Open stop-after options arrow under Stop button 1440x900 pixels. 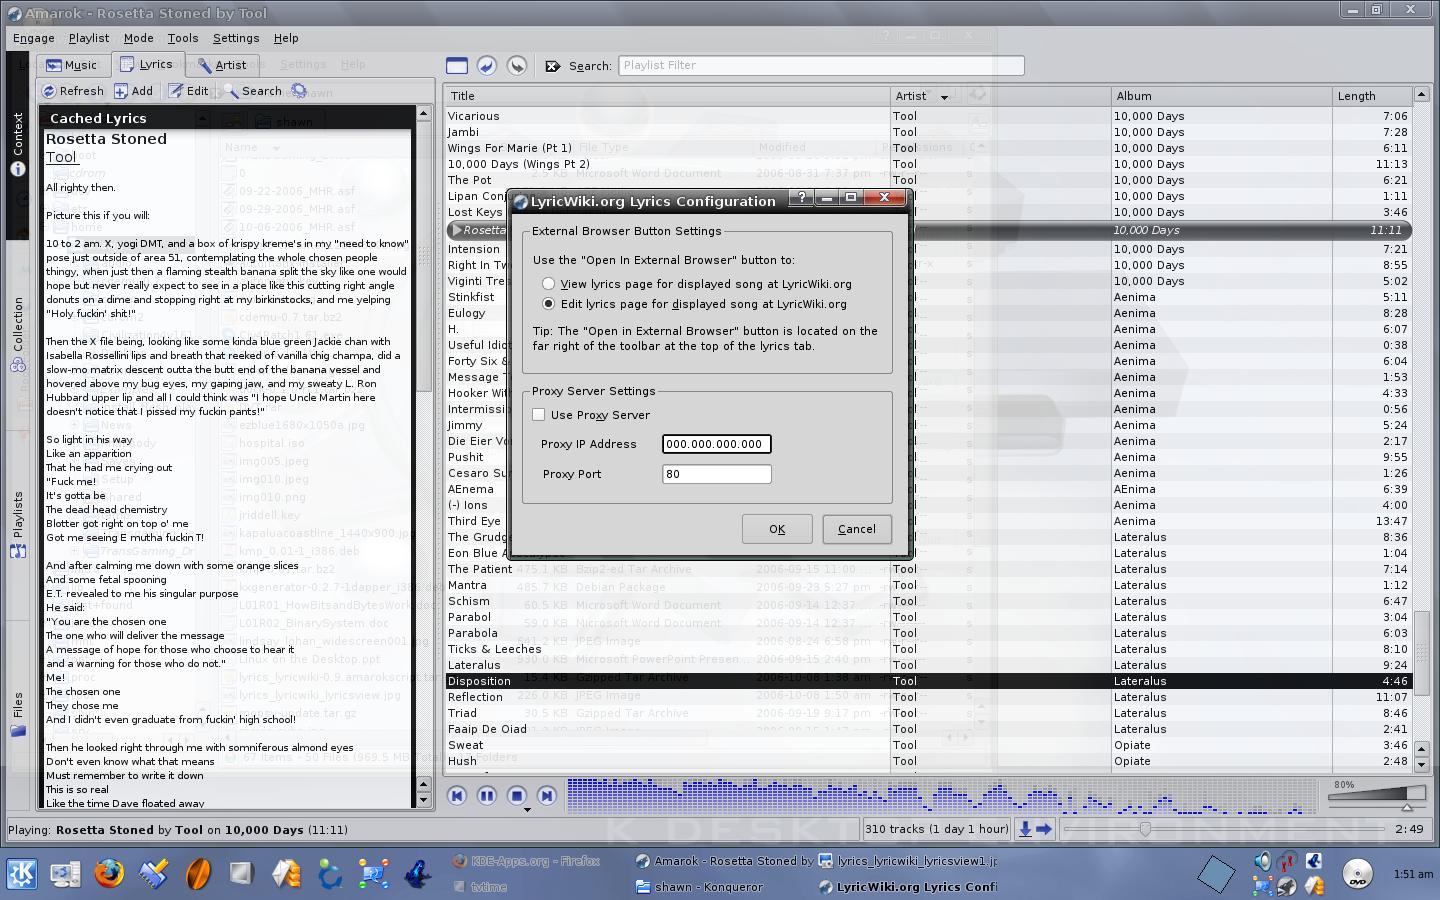(x=527, y=810)
